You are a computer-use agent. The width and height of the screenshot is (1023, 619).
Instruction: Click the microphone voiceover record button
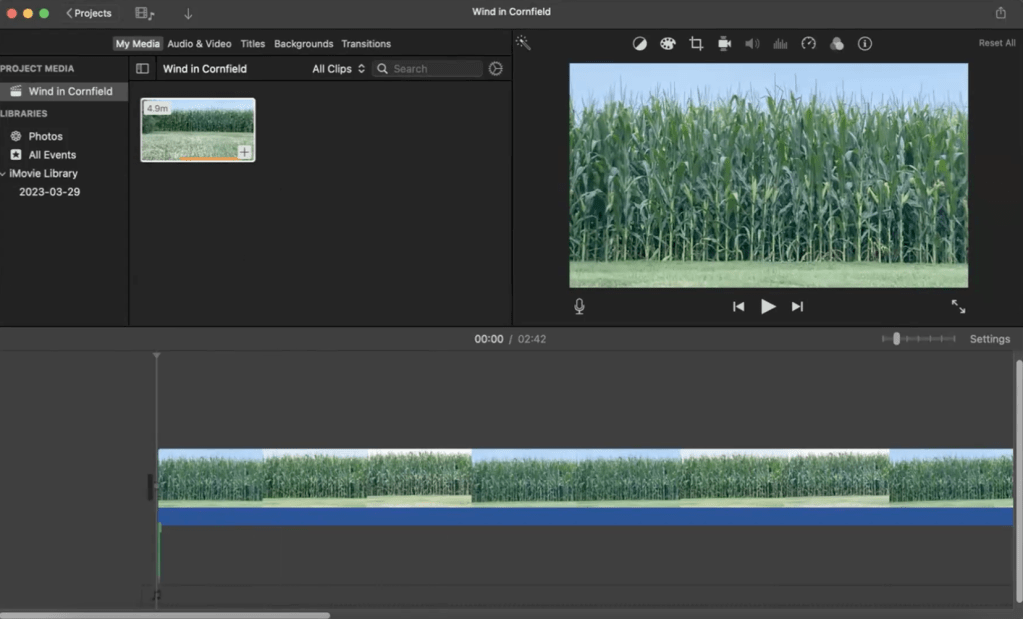(579, 307)
